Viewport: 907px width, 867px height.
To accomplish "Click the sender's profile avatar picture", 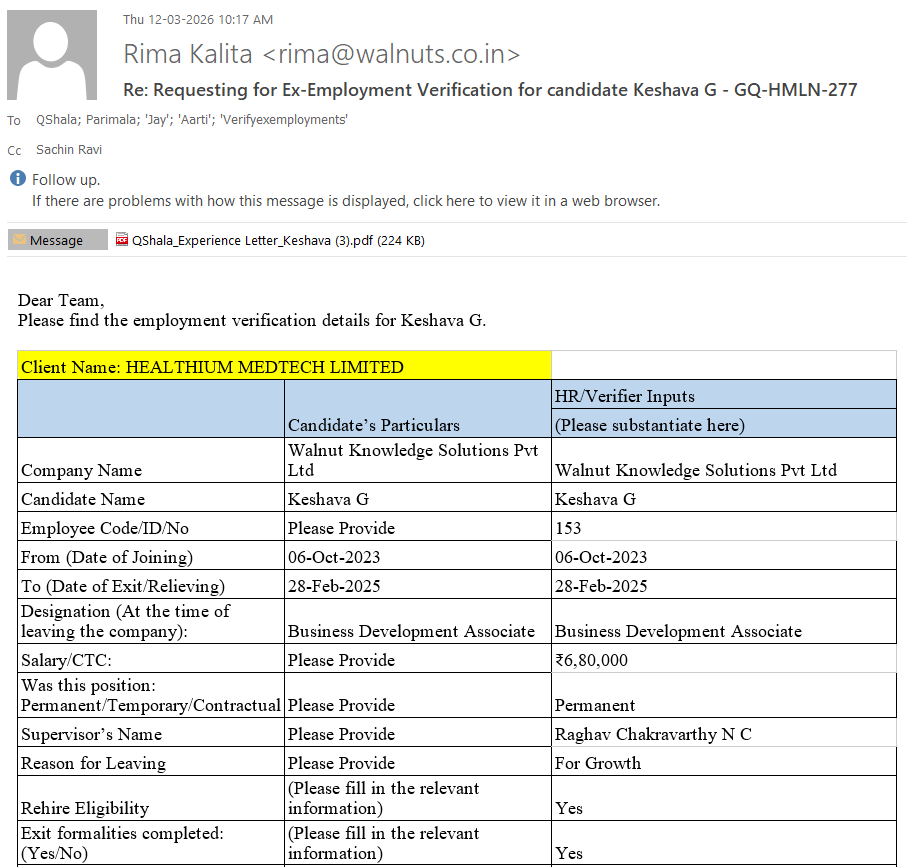I will (x=52, y=55).
